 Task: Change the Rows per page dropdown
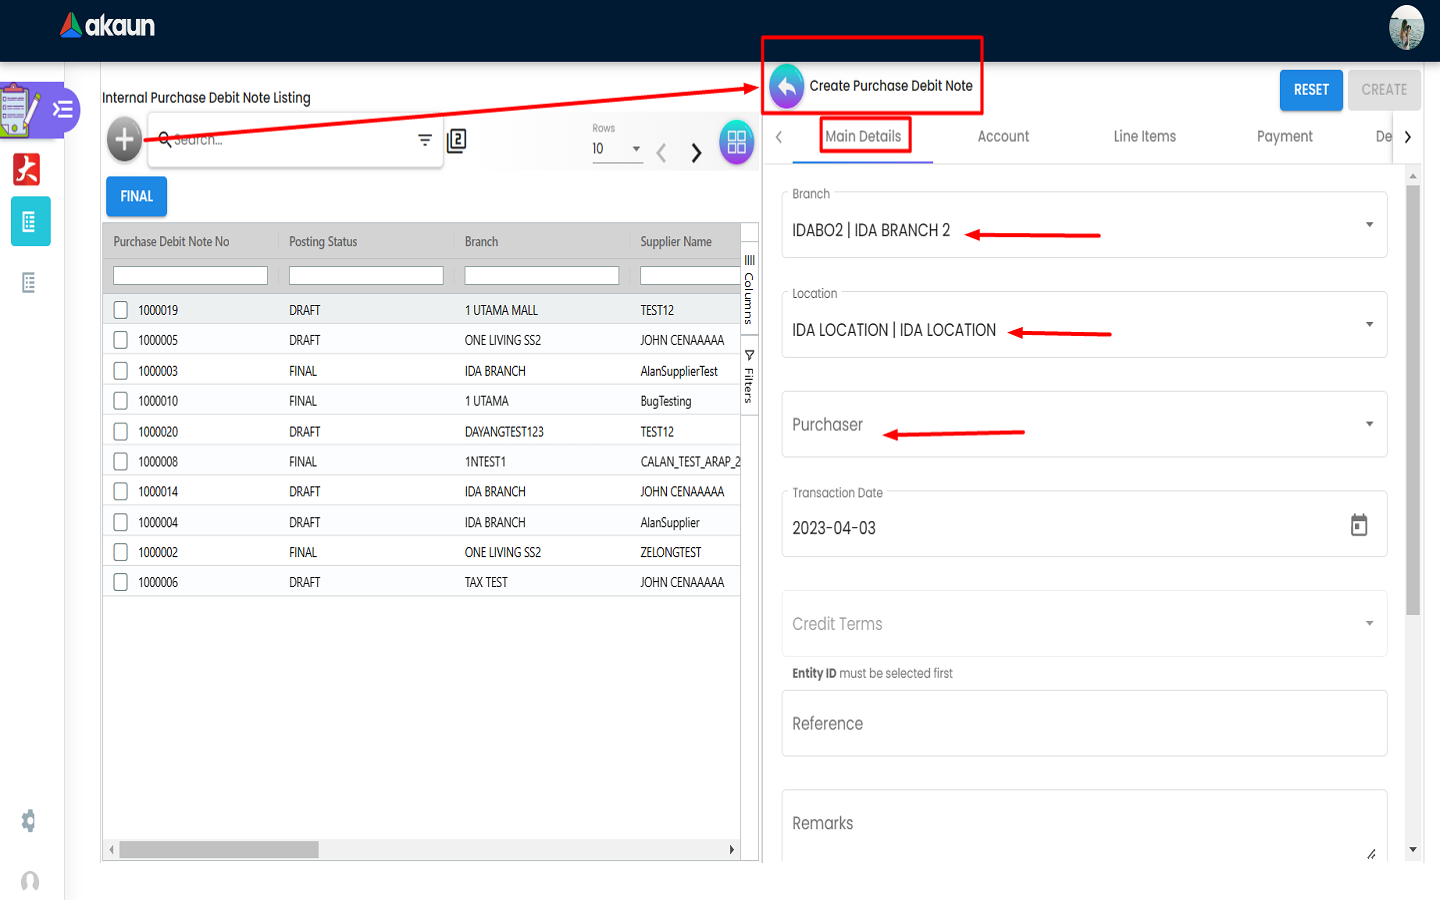pyautogui.click(x=617, y=149)
